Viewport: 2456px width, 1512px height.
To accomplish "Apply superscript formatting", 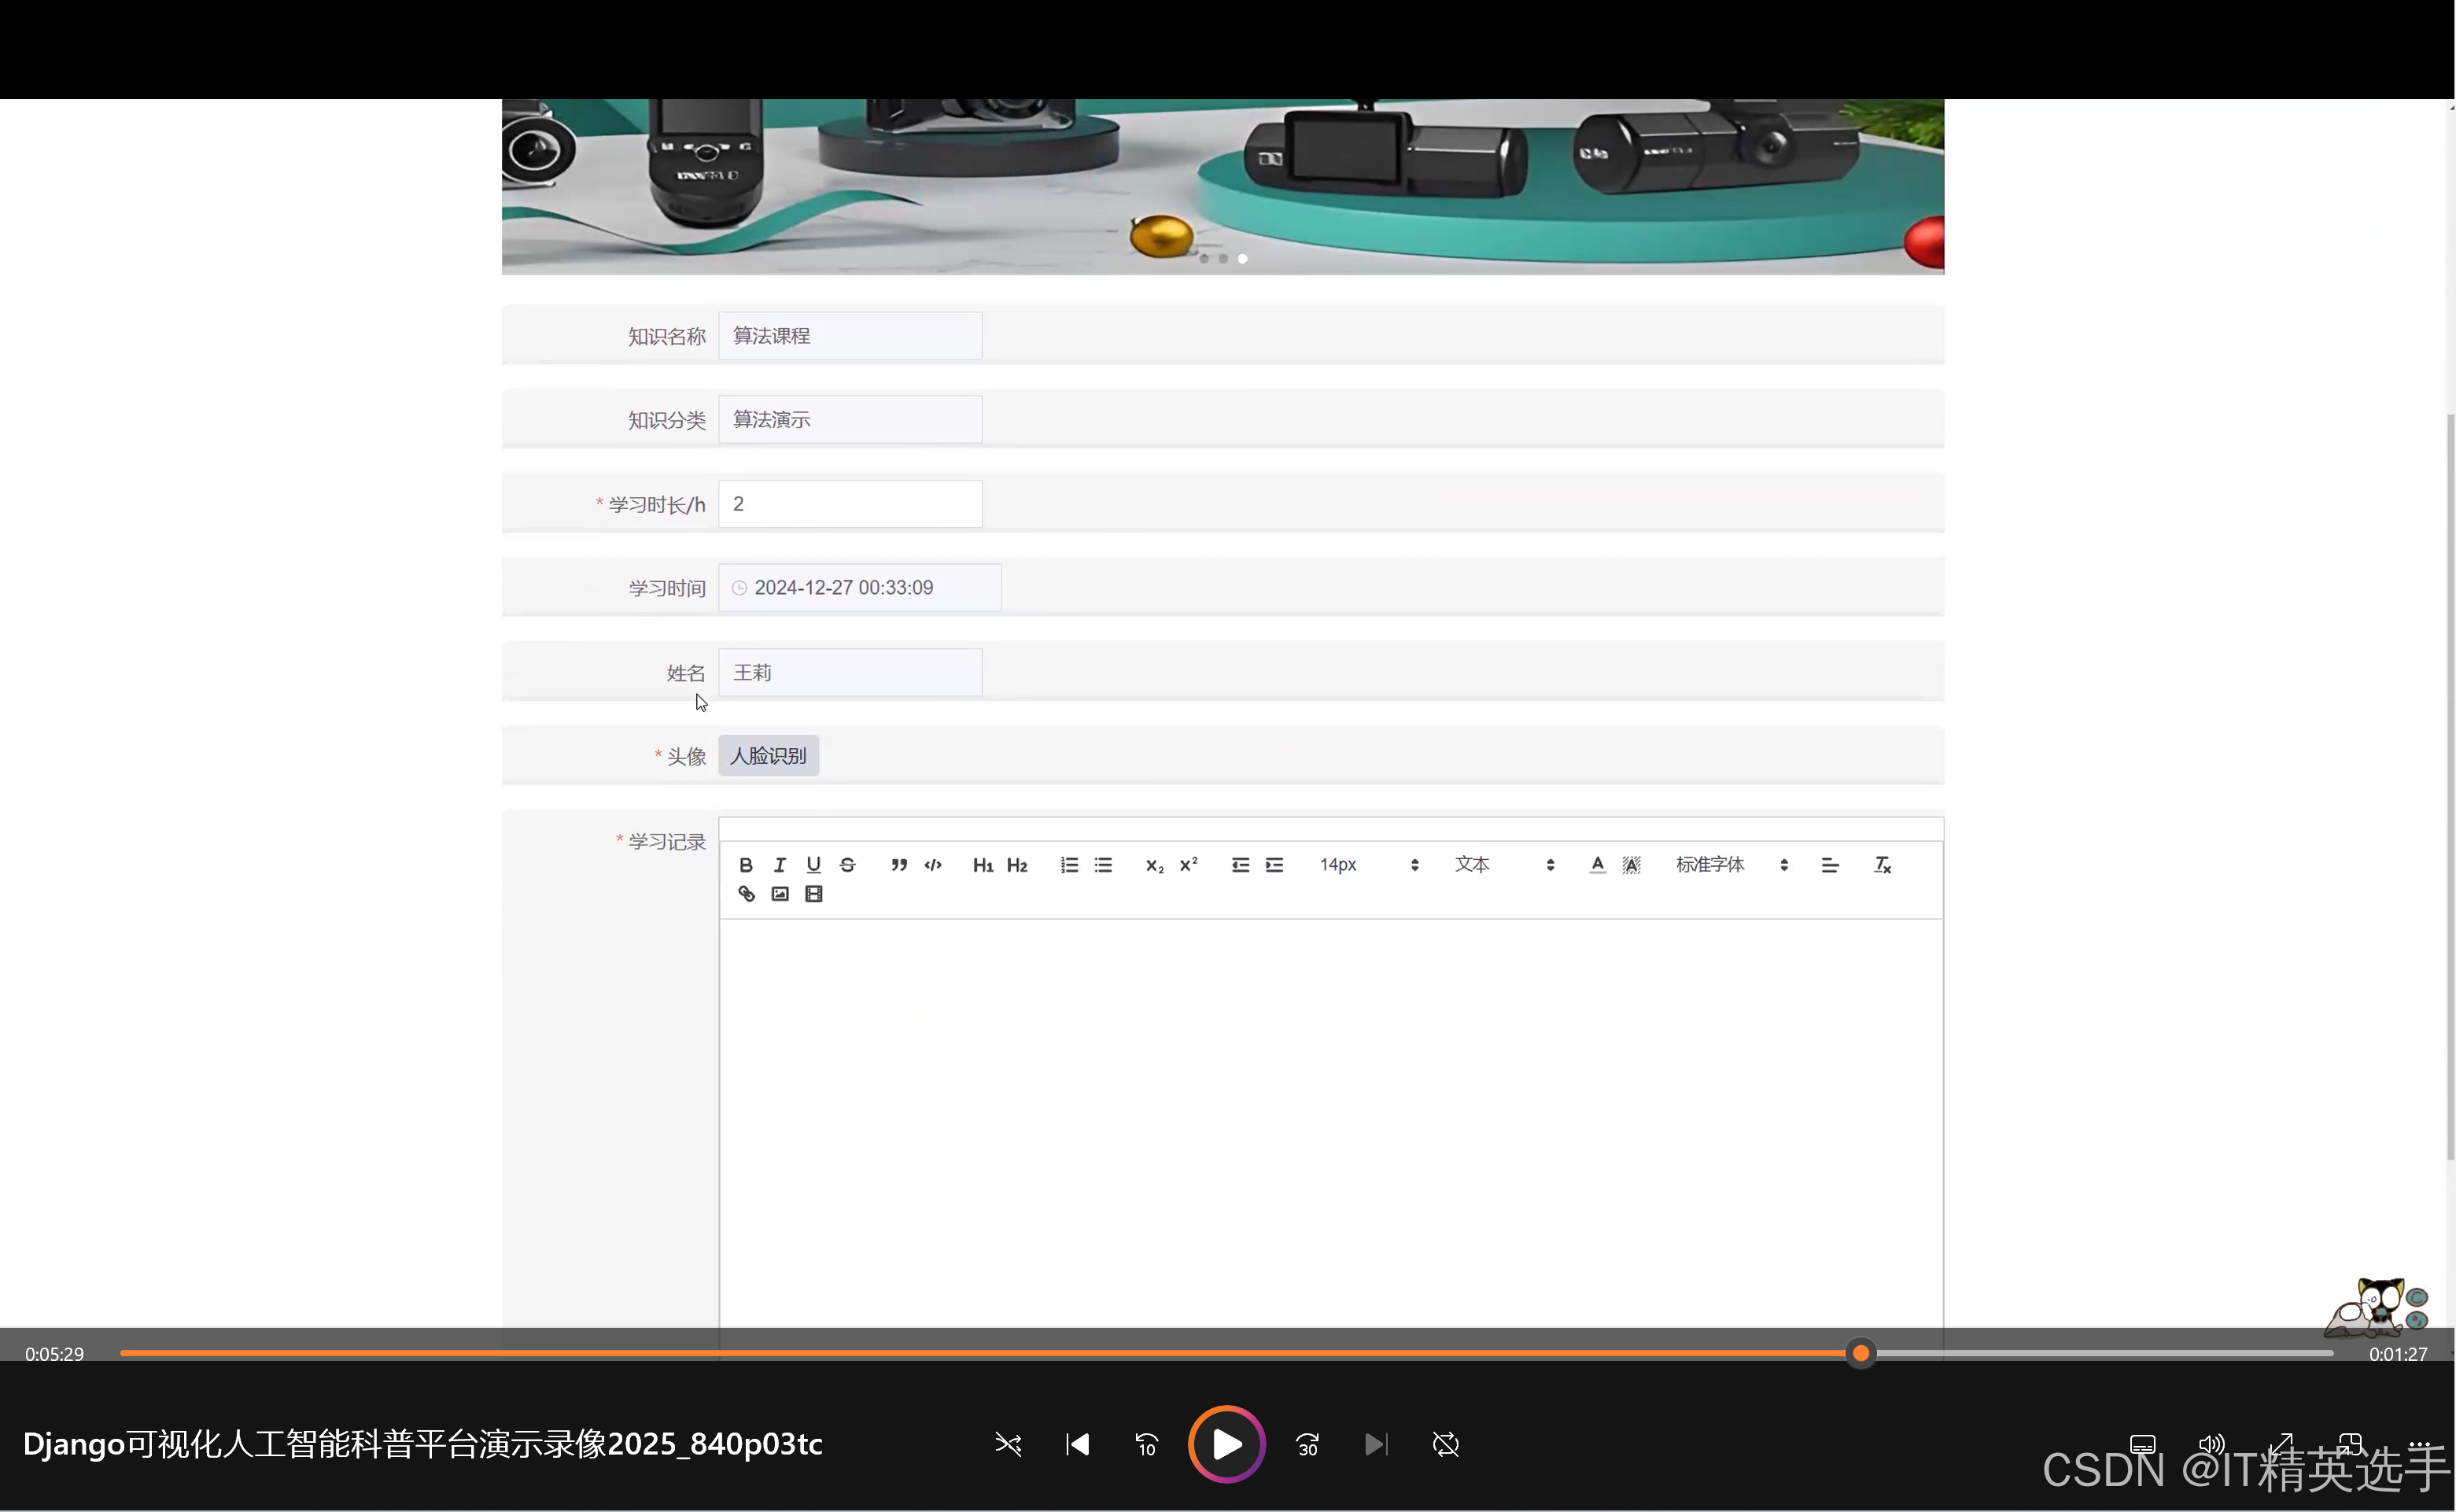I will point(1188,865).
